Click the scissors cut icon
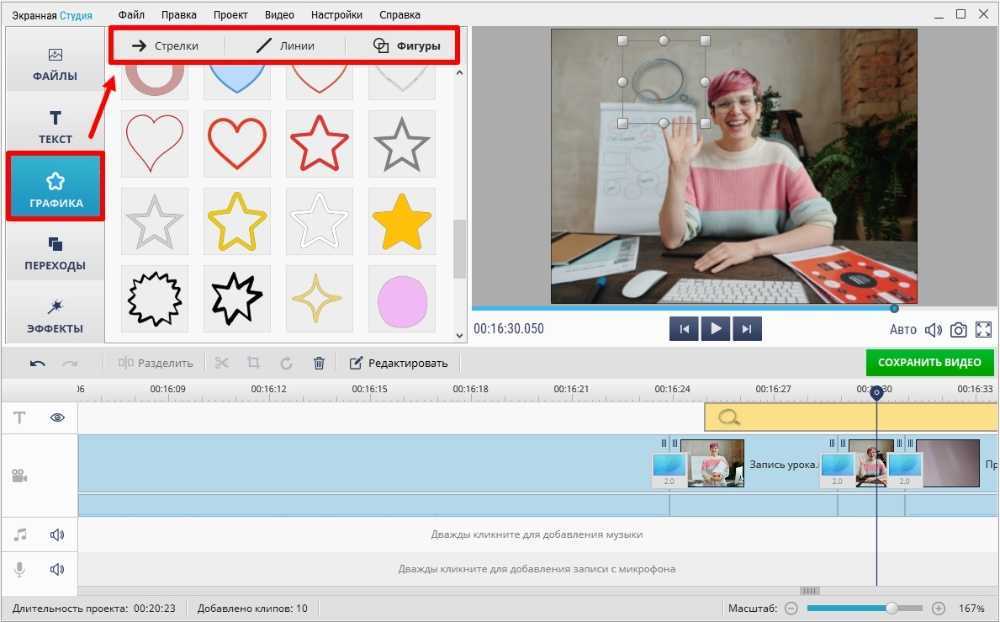 (222, 363)
